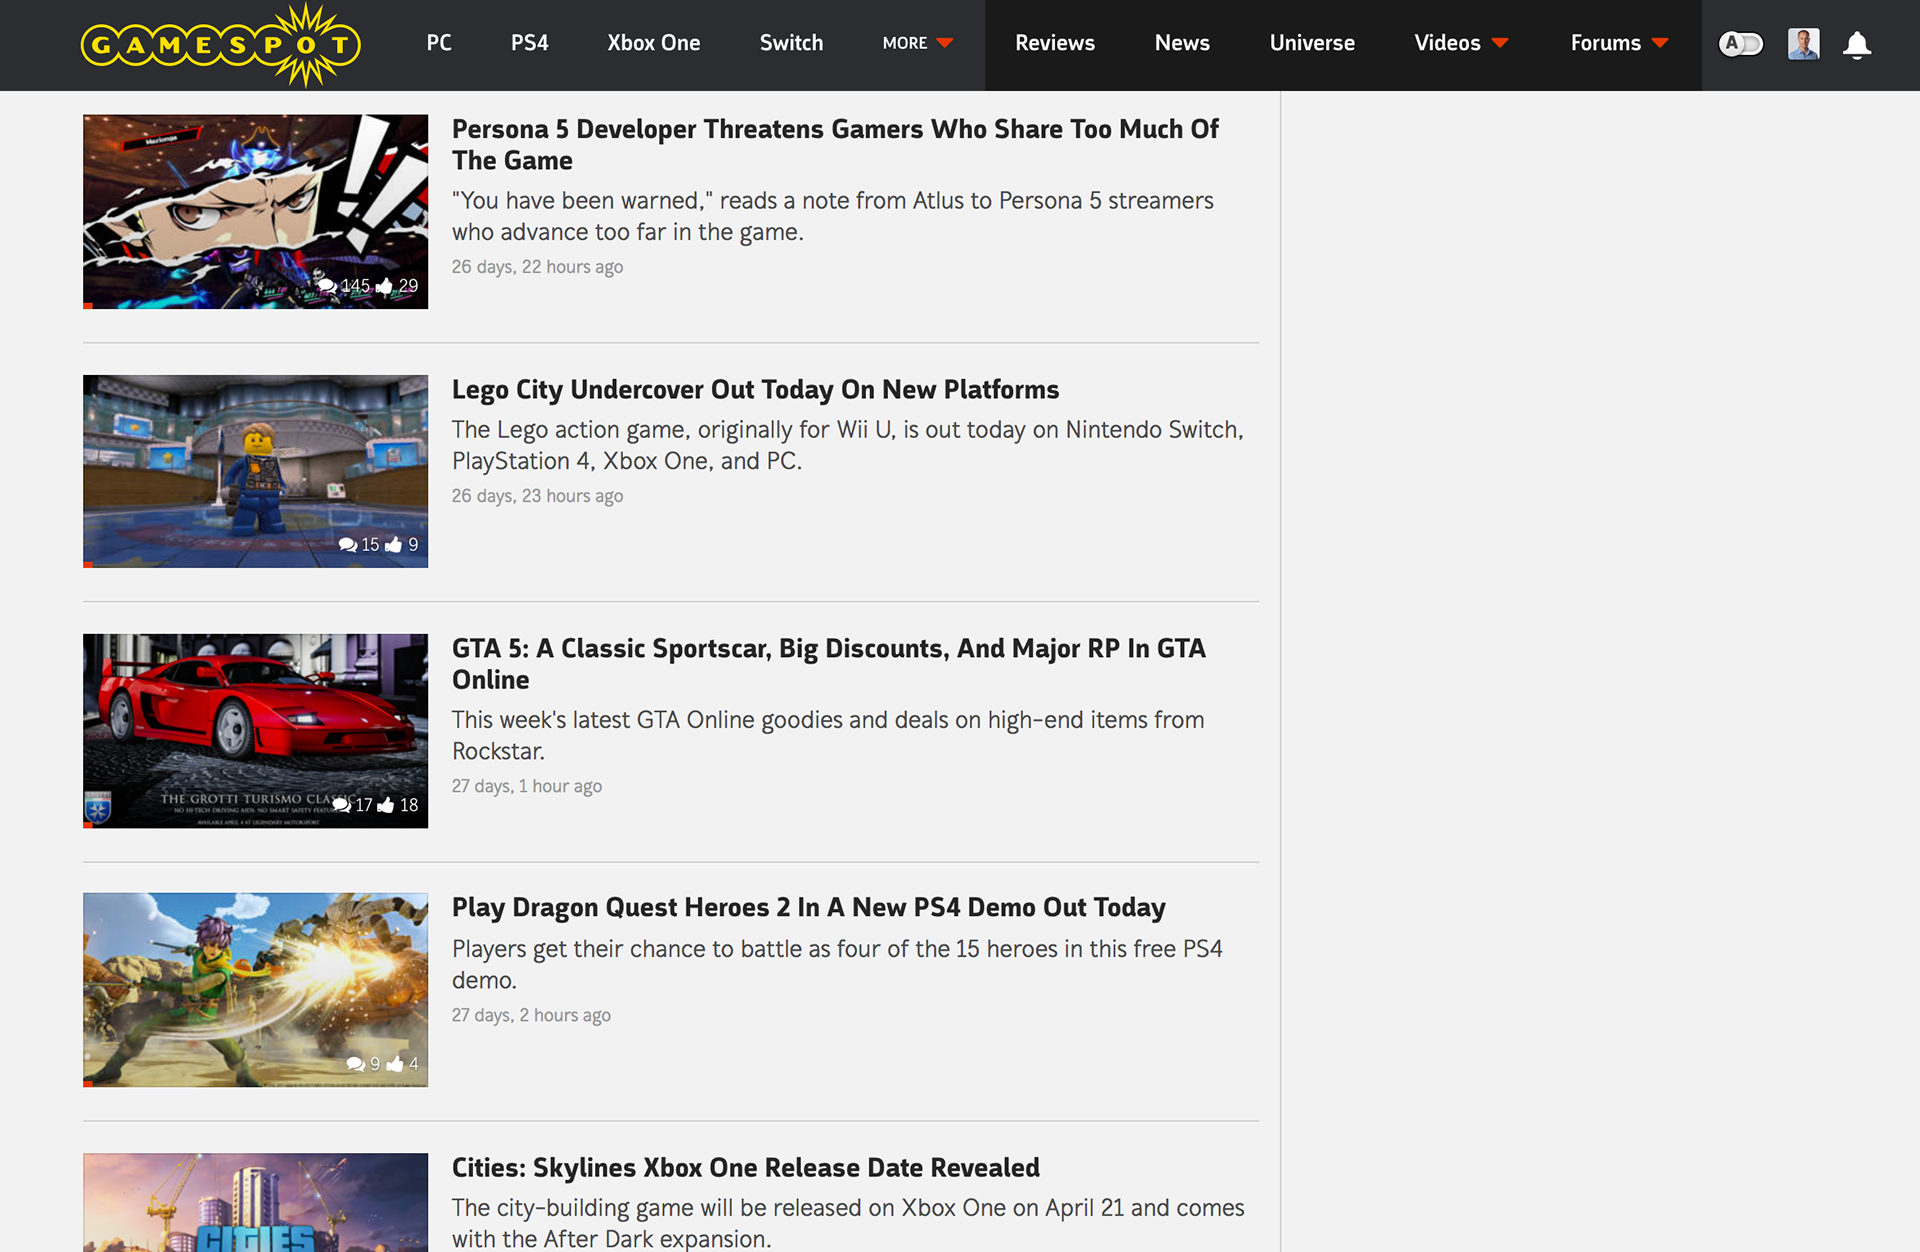Click the Cities Skylines thumbnail
Viewport: 1920px width, 1252px height.
255,1202
